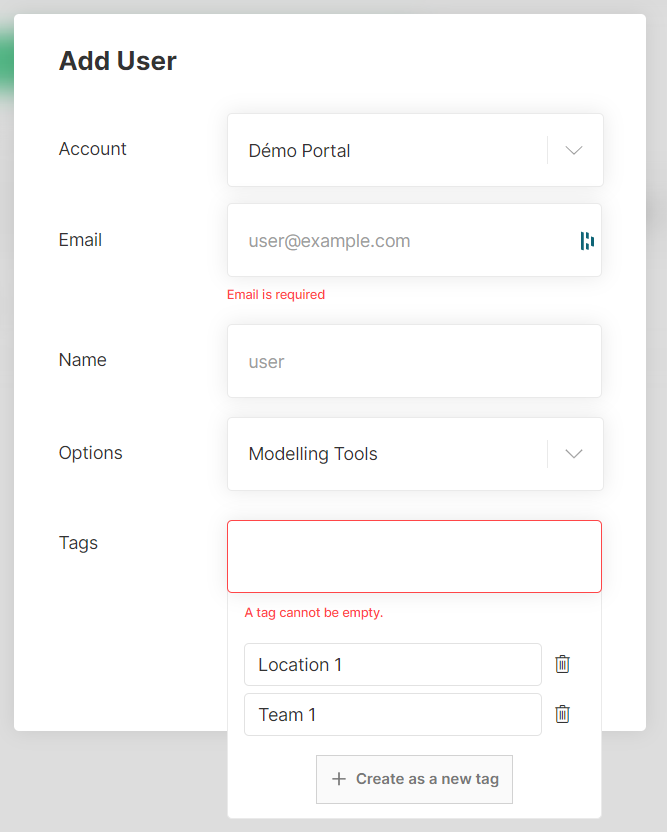This screenshot has height=832, width=667.
Task: Delete the Location 1 tag
Action: pyautogui.click(x=562, y=664)
